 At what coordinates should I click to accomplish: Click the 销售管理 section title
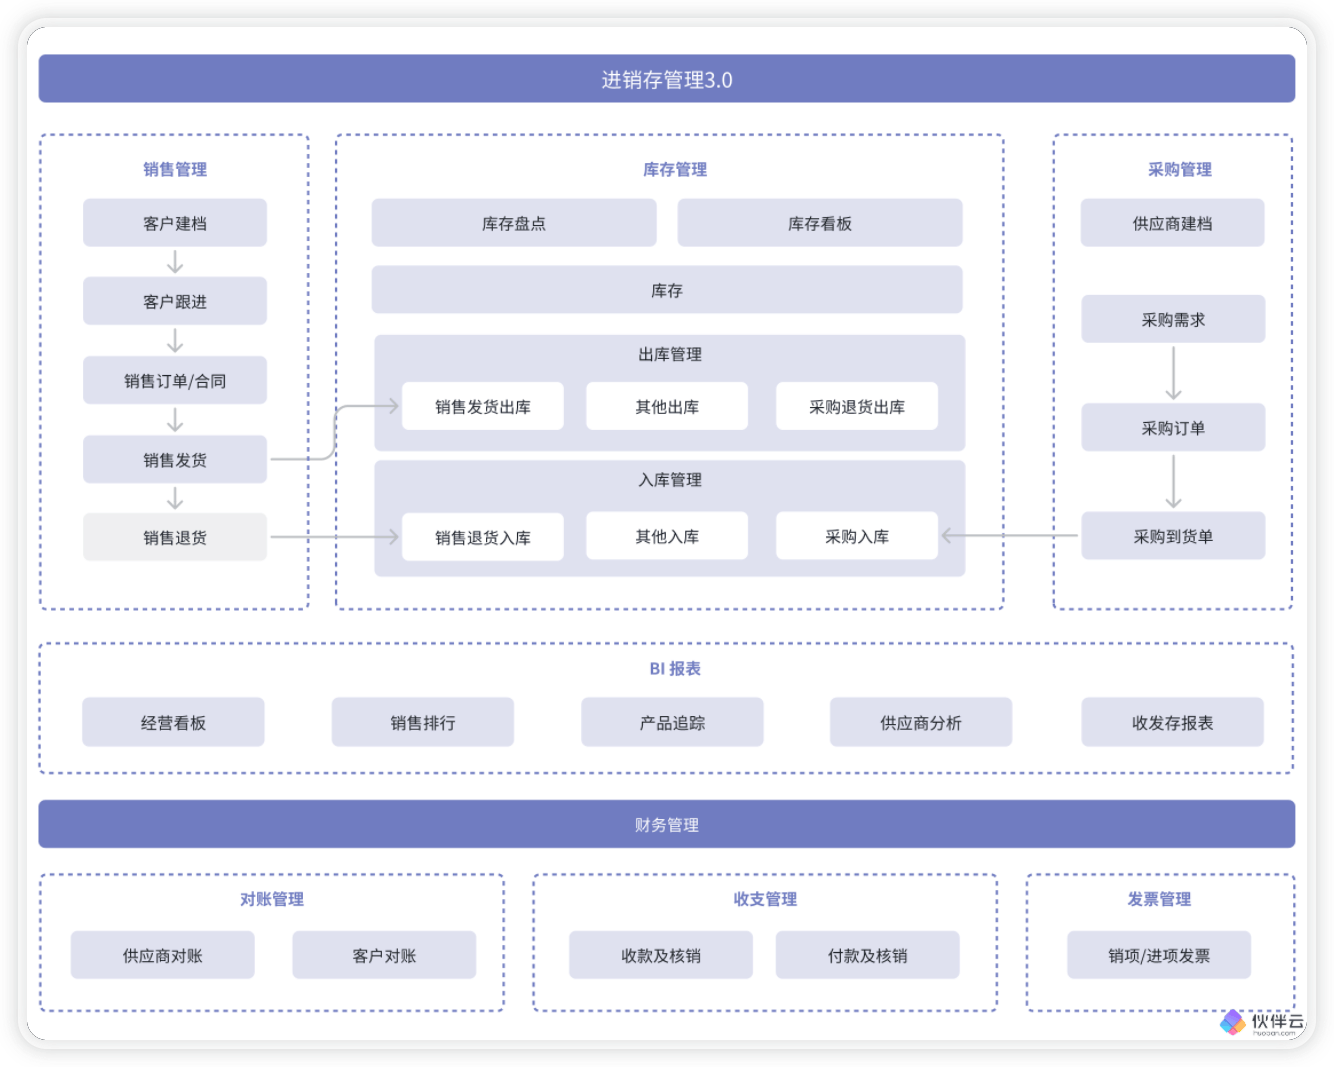tap(175, 169)
